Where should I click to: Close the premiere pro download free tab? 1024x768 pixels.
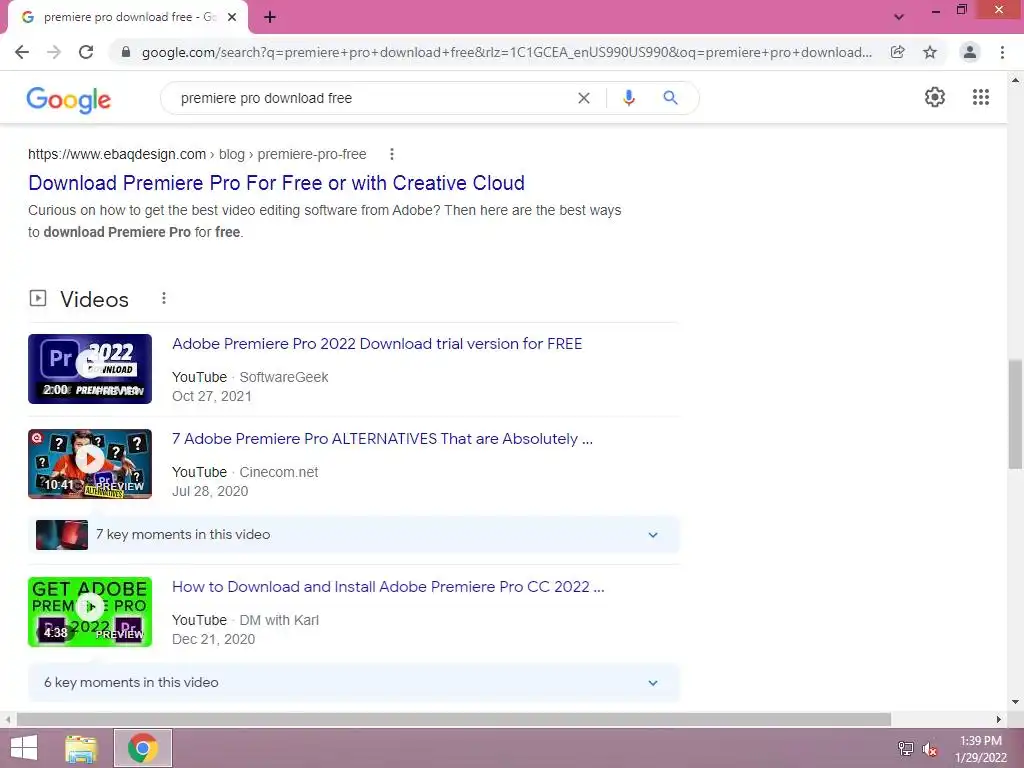pyautogui.click(x=232, y=18)
